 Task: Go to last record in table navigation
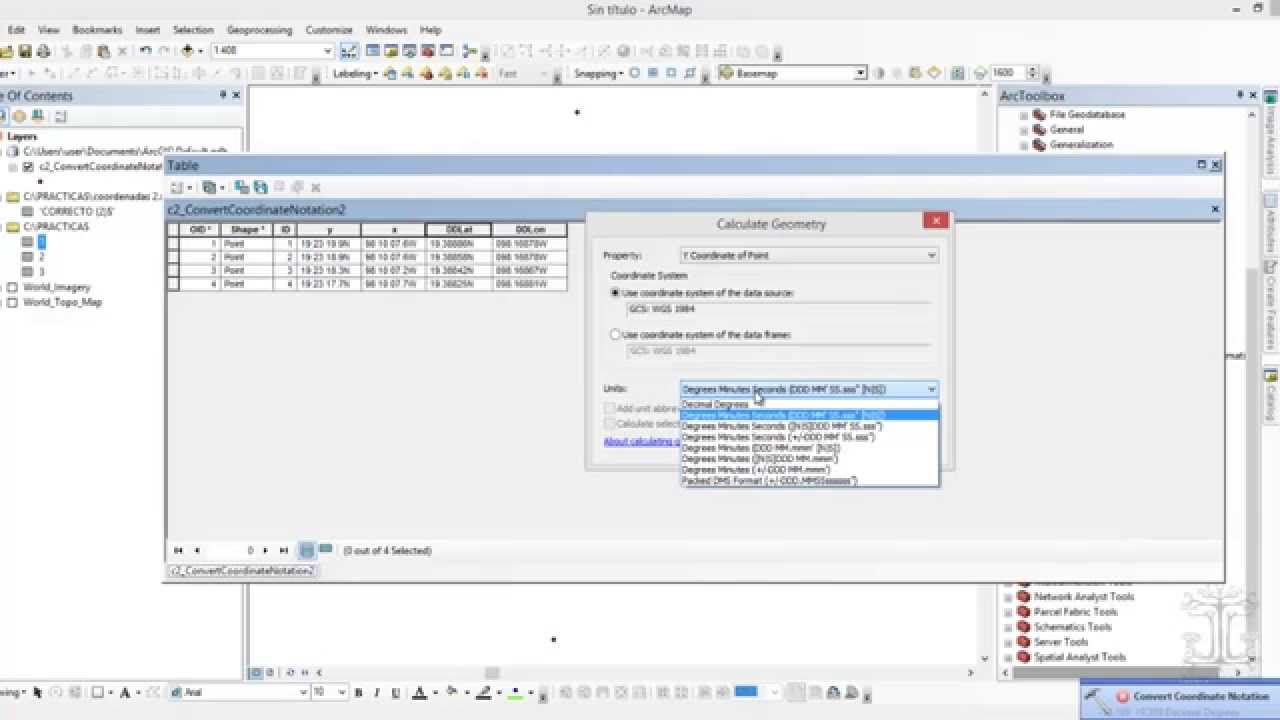284,551
